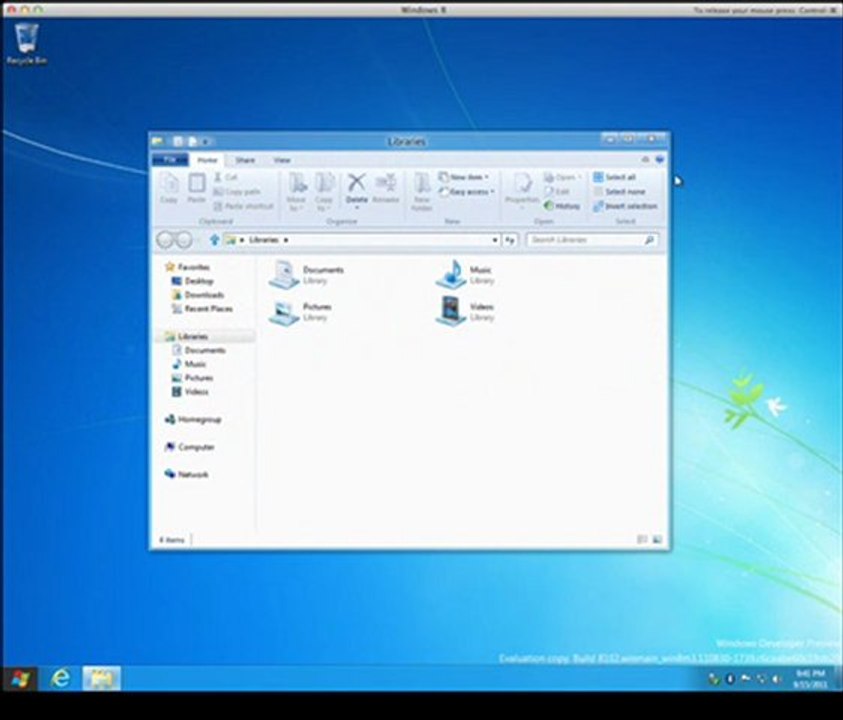
Task: Create a New folder from the ribbon
Action: click(422, 192)
